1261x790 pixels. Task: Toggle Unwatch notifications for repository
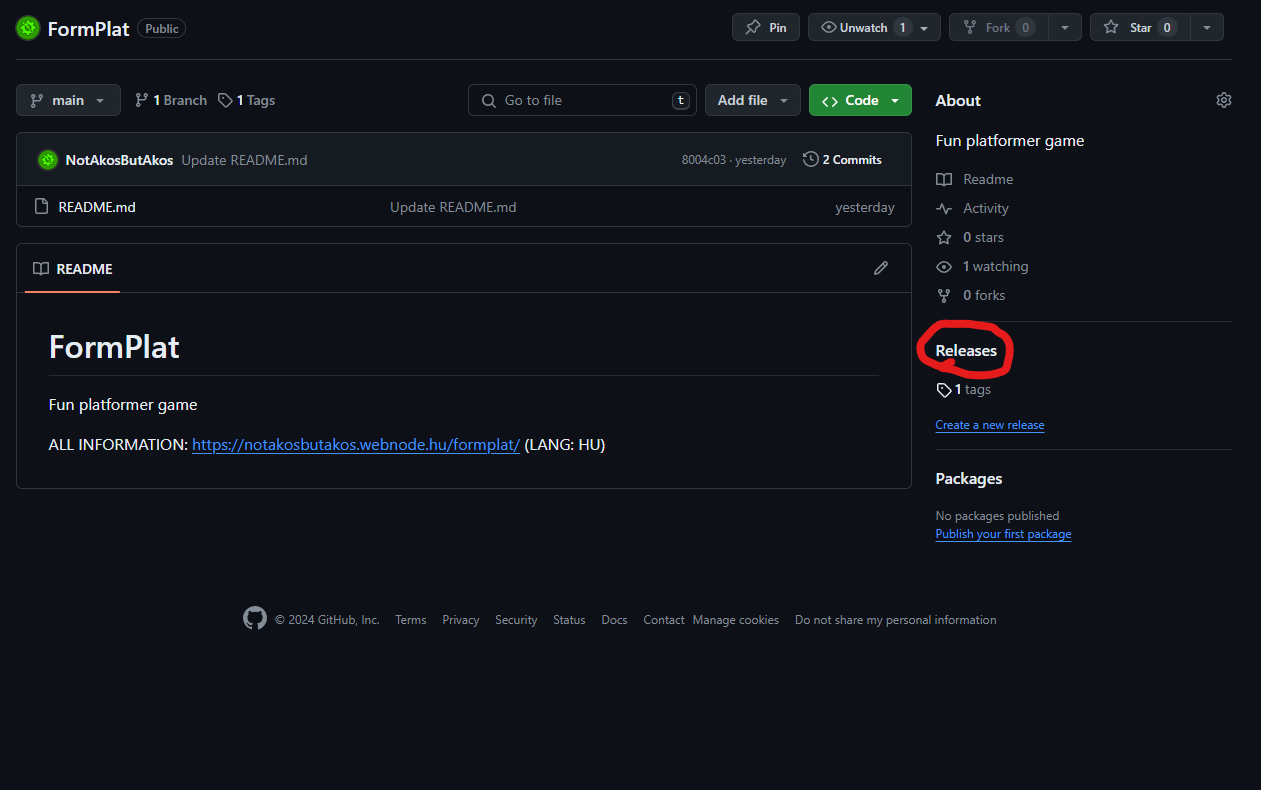863,28
